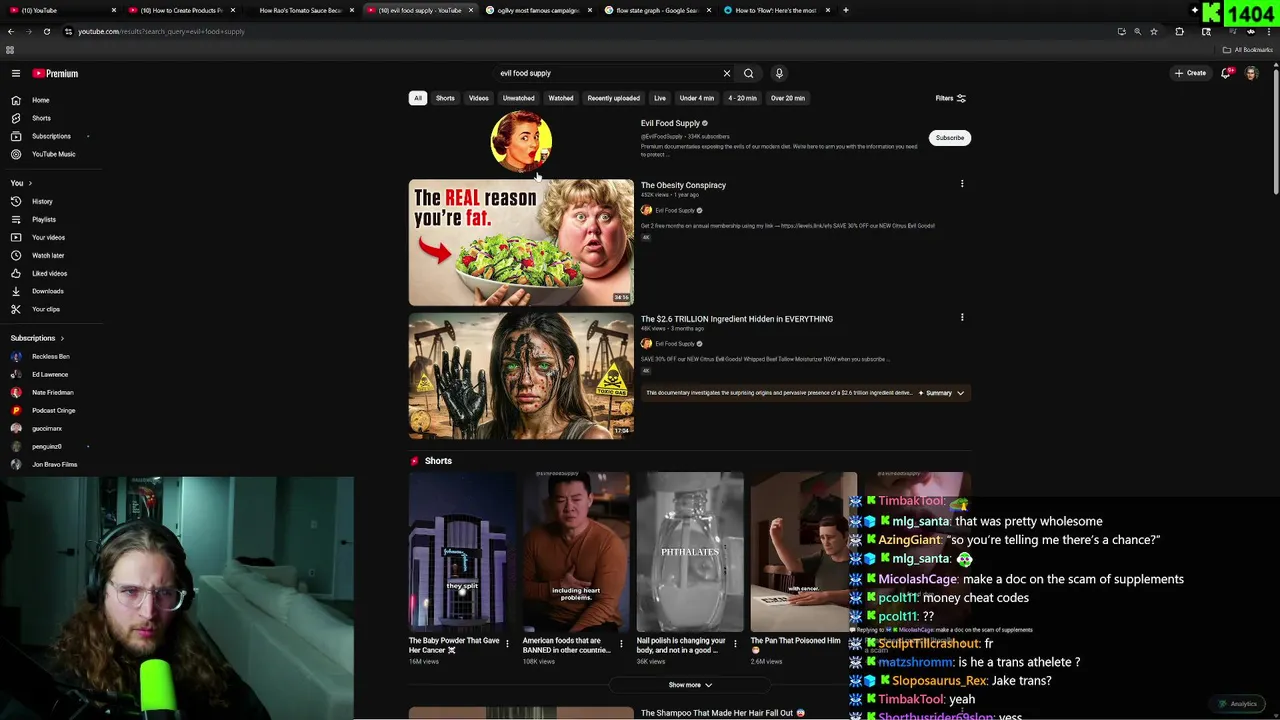Expand Show more under Shorts
This screenshot has height=720, width=1280.
coord(690,685)
